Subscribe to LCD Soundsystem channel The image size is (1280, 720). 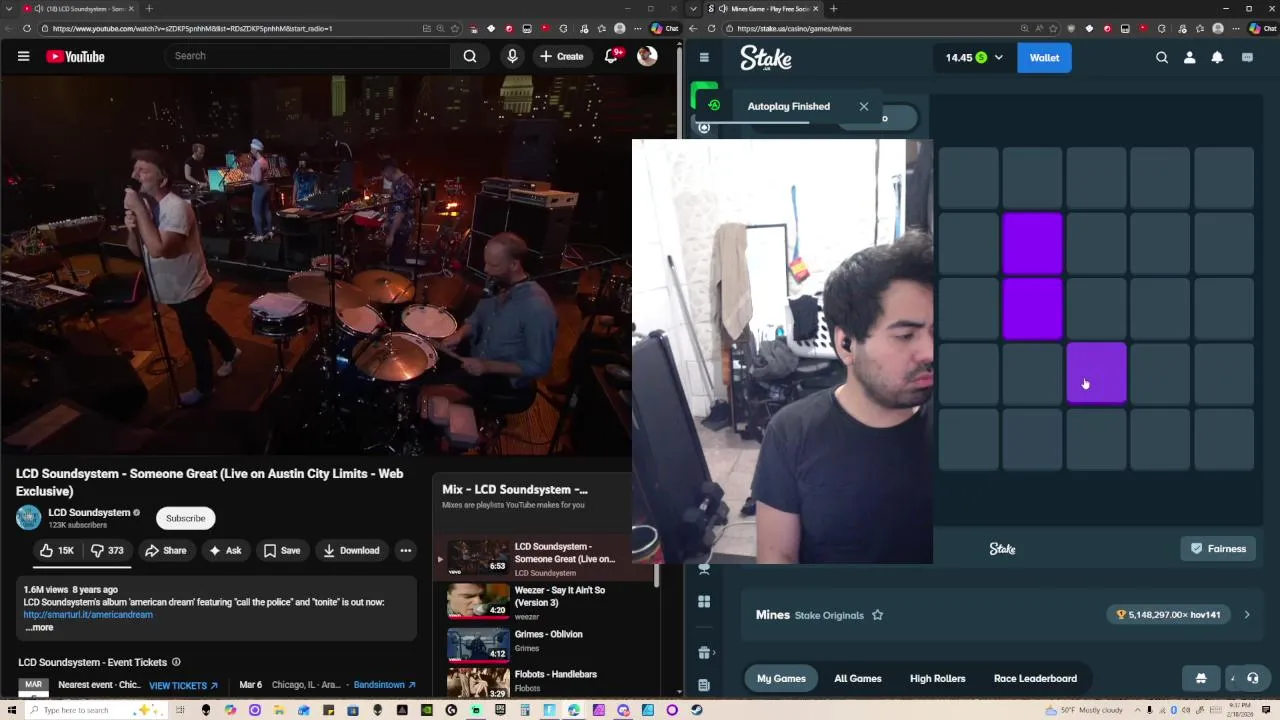point(185,518)
